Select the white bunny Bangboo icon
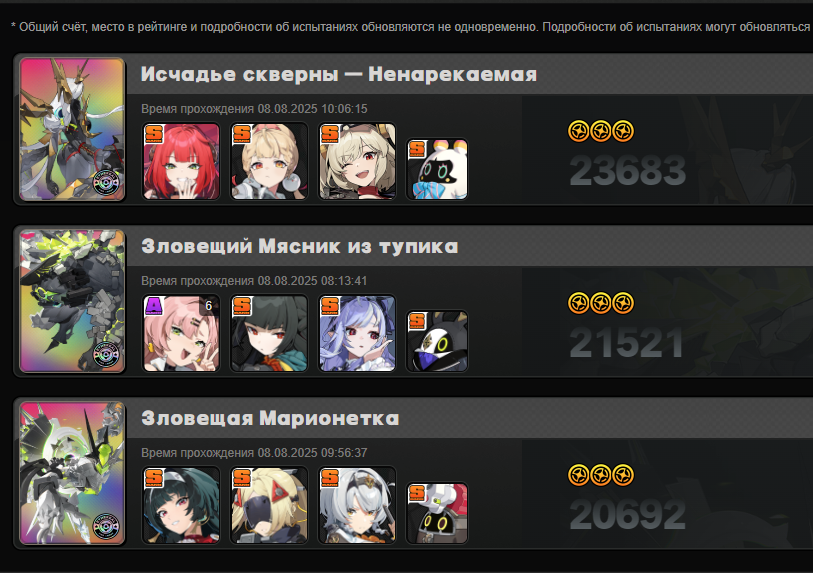This screenshot has height=573, width=813. pos(437,169)
